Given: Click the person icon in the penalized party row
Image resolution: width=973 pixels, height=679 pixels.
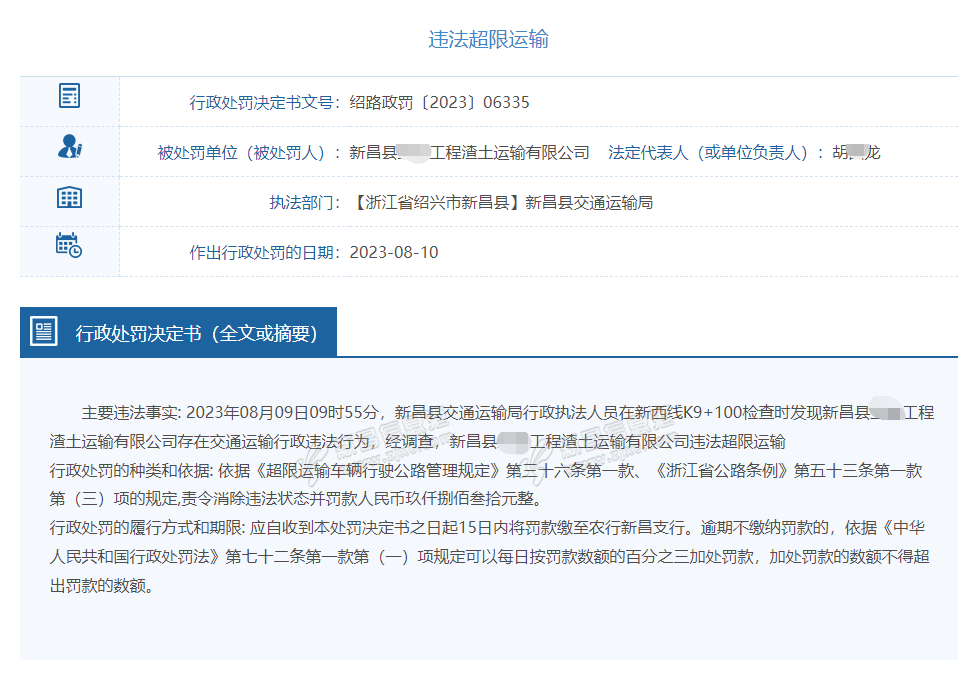Looking at the screenshot, I should click(69, 147).
